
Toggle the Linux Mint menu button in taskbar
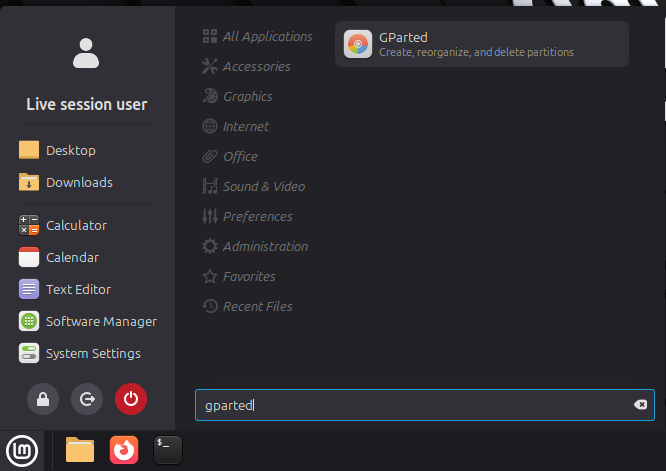click(x=22, y=451)
